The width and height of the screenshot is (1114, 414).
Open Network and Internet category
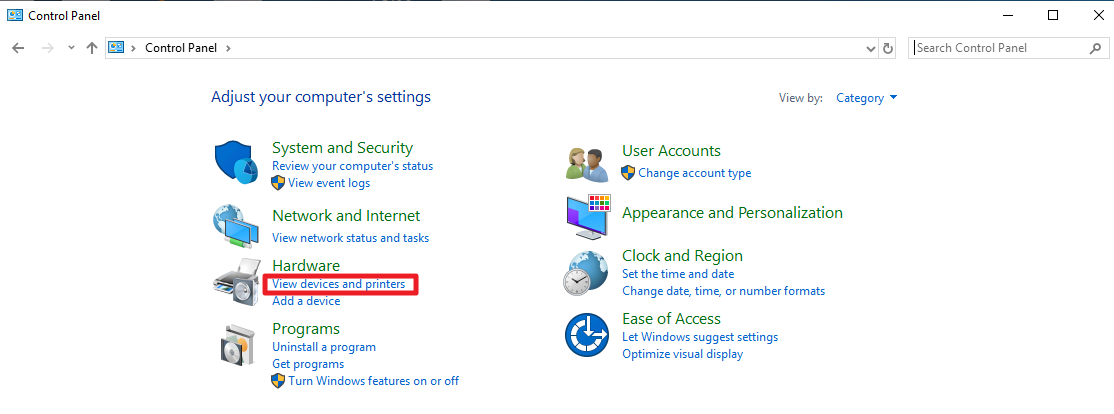346,215
